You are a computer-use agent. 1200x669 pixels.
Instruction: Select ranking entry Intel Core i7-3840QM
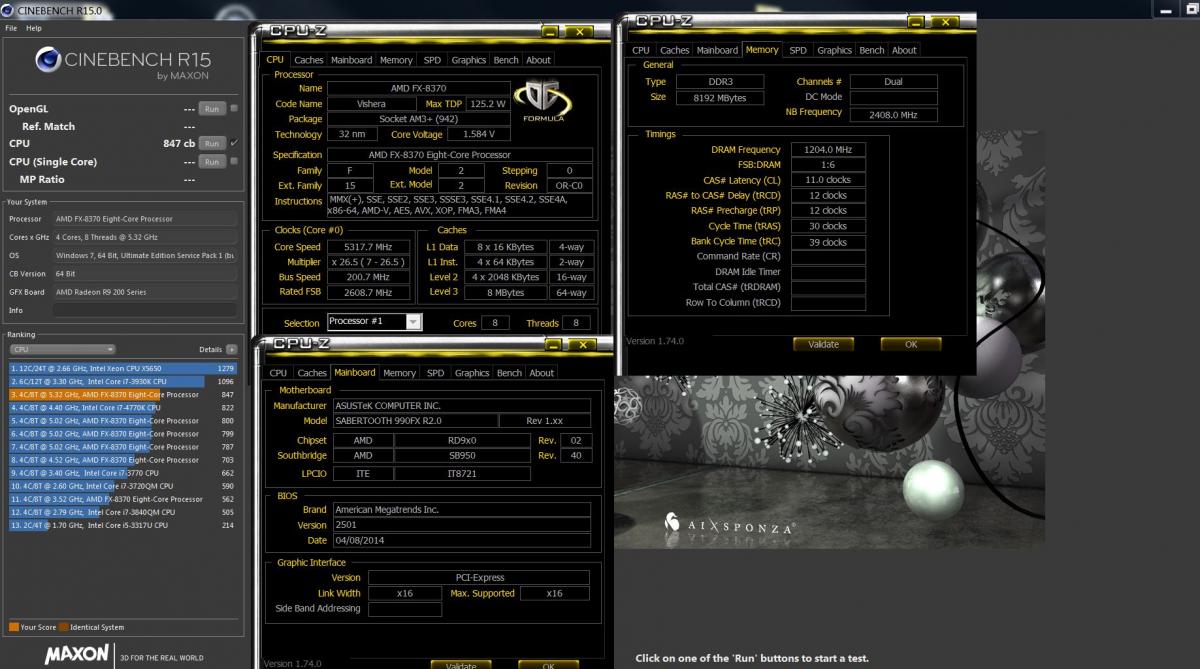[122, 511]
